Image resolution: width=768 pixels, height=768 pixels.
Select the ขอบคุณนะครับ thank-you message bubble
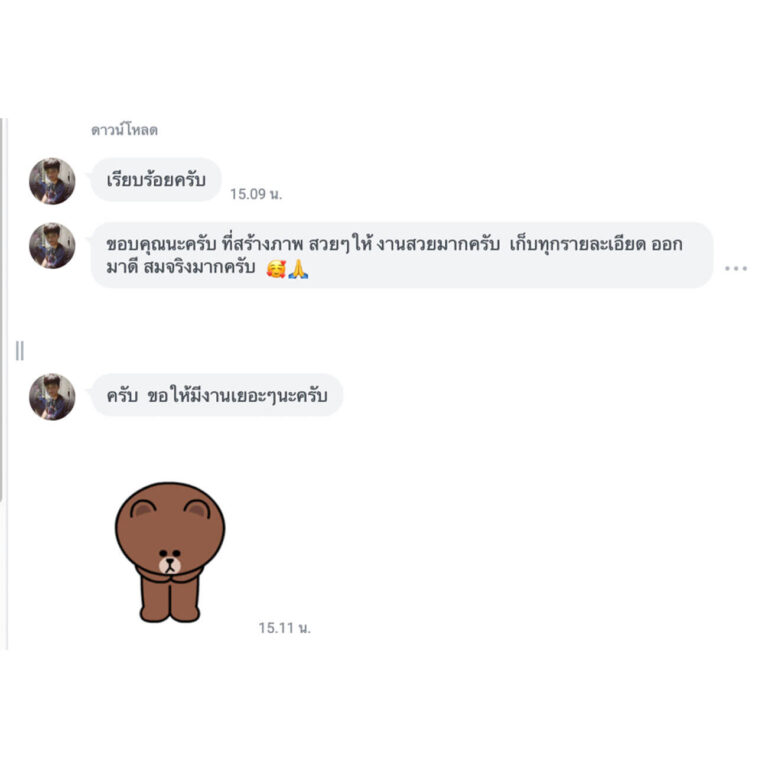coord(402,255)
